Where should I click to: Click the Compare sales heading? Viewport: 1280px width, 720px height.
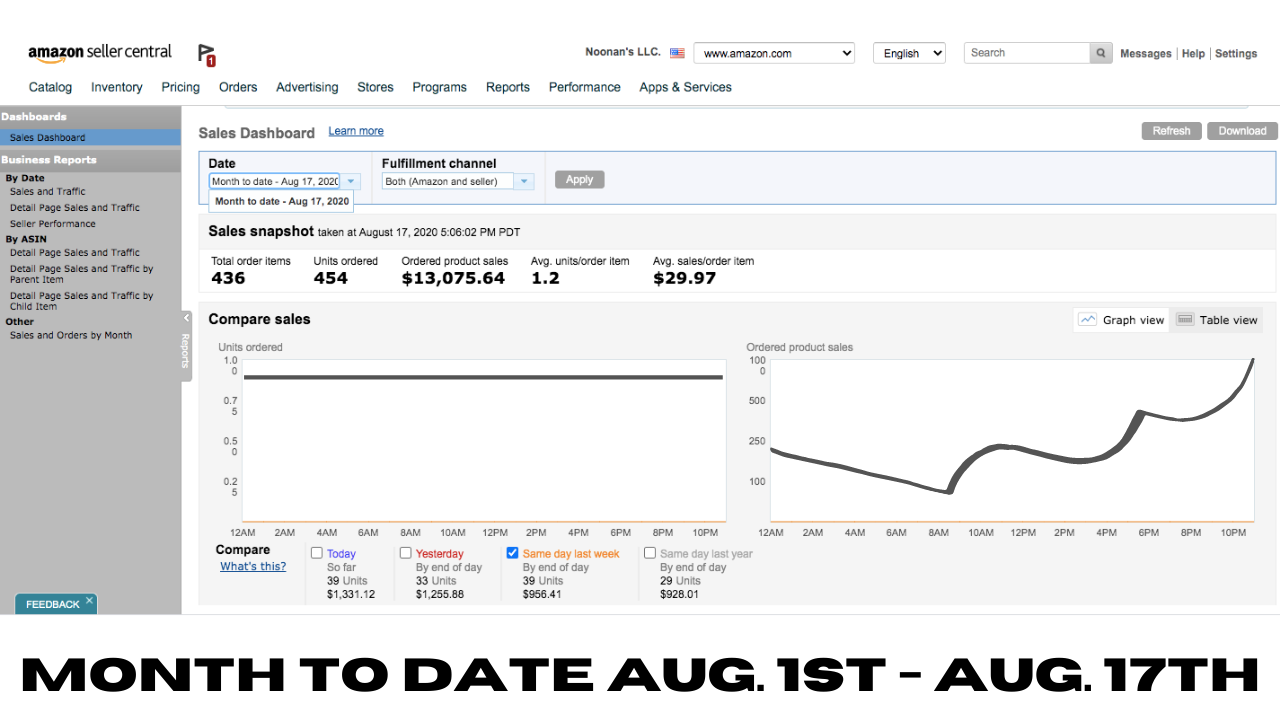click(260, 319)
